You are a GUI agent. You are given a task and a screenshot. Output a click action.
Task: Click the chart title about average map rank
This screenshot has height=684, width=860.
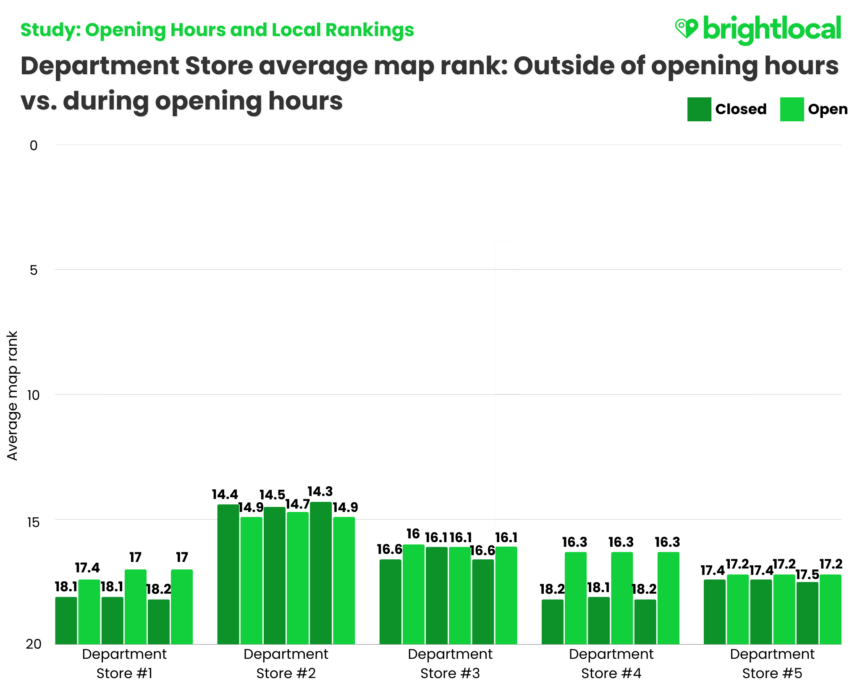(x=430, y=83)
